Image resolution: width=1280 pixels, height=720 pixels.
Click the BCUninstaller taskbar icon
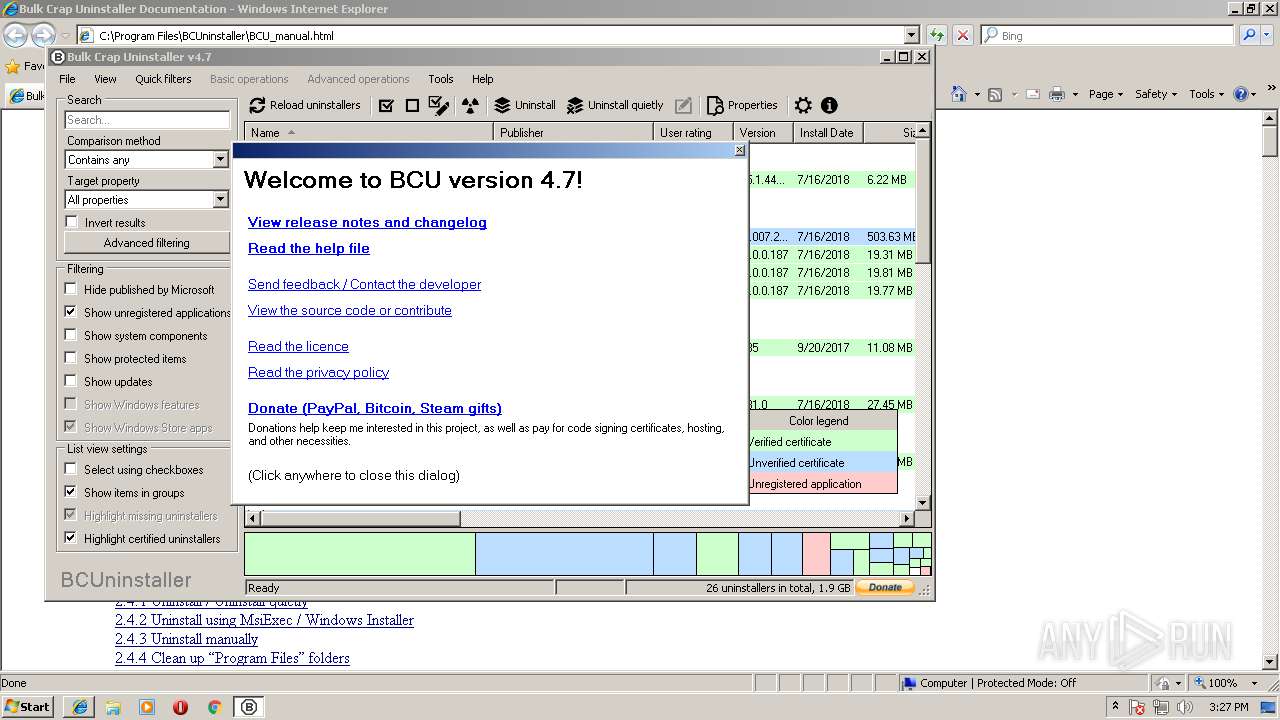[x=249, y=707]
